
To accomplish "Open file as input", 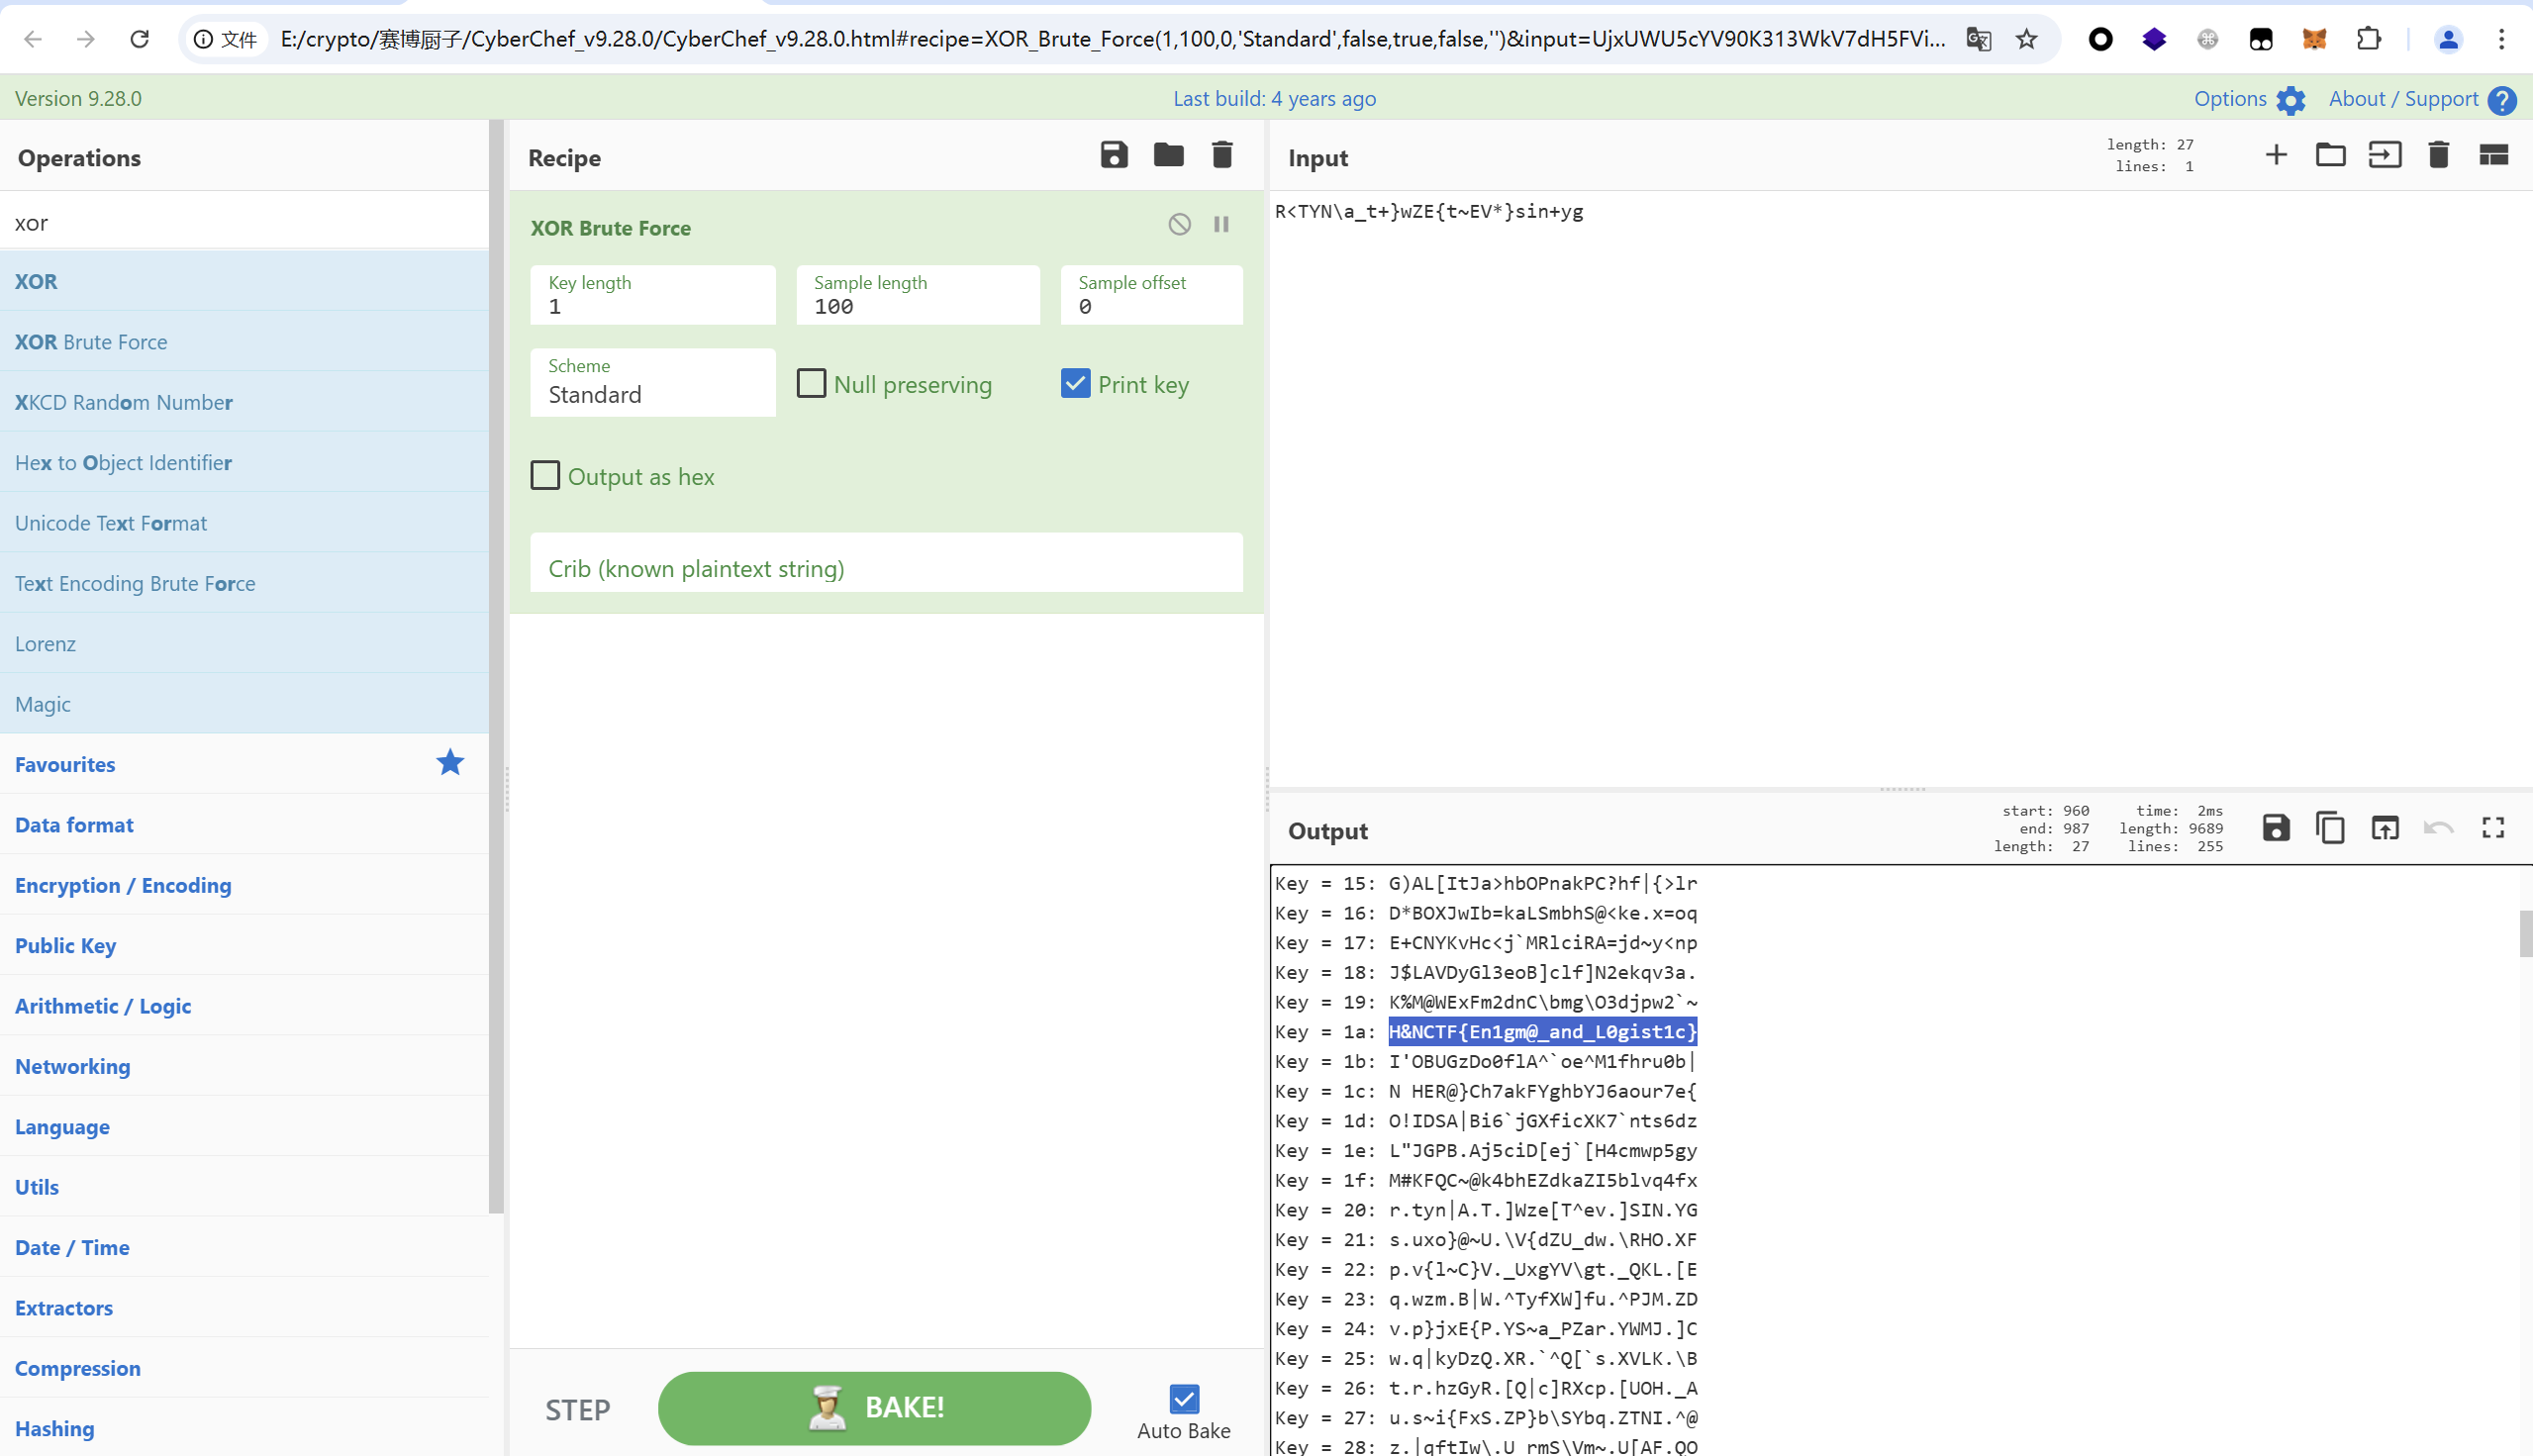I will pos(2384,155).
